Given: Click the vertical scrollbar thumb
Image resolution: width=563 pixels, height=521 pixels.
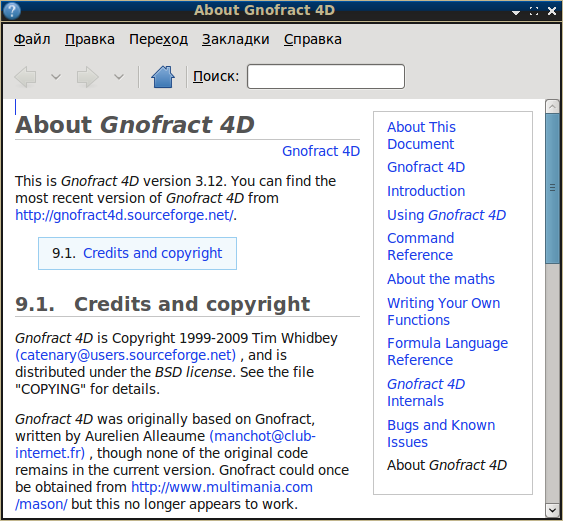Looking at the screenshot, I should coord(552,189).
